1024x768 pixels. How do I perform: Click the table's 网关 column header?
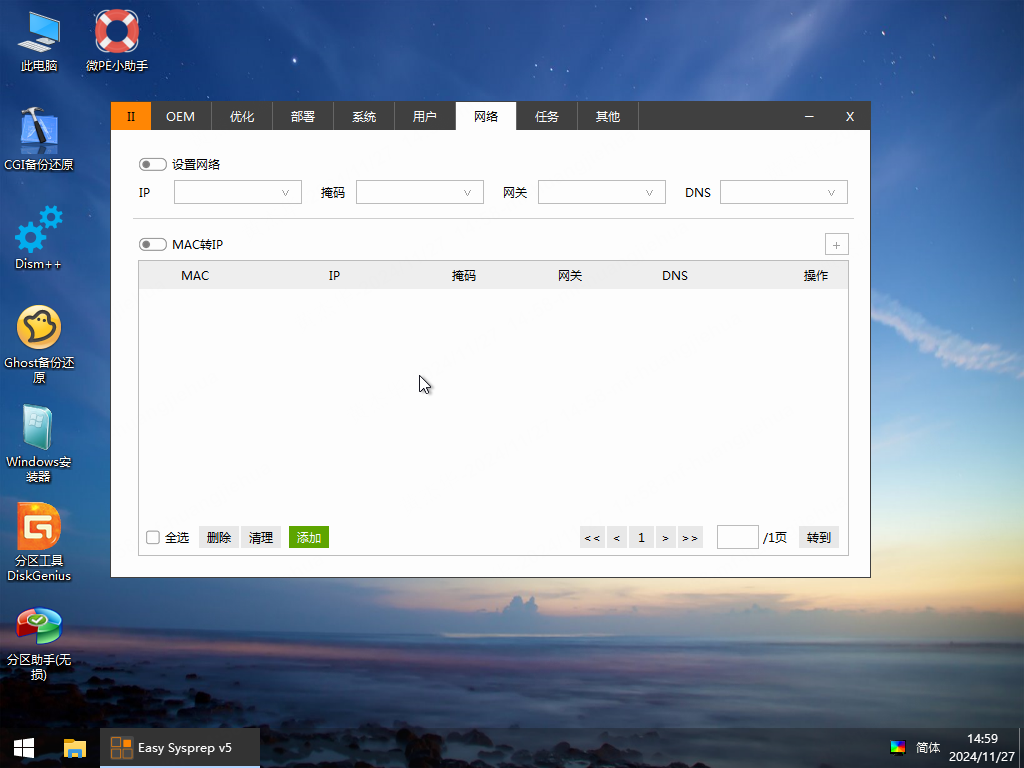(570, 276)
